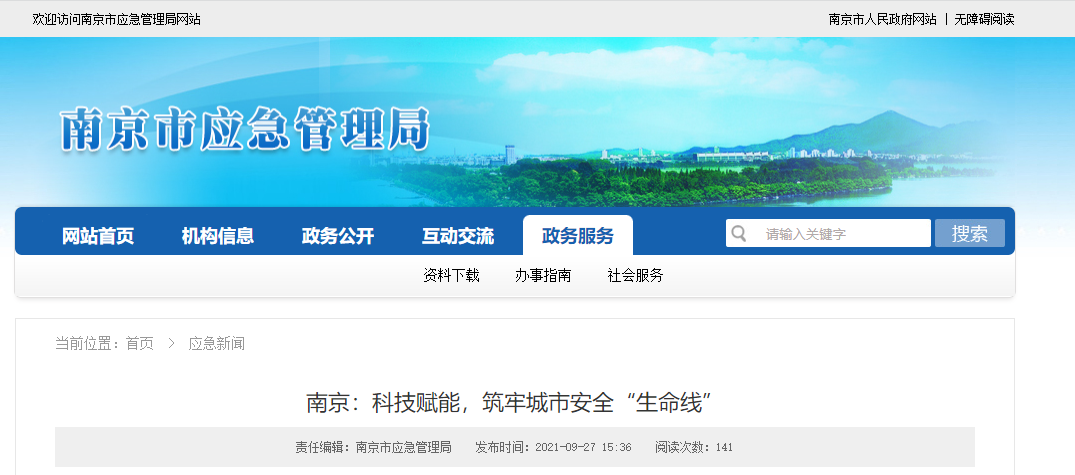Open the 办事指南 submenu item
Viewport: 1075px width, 475px height.
[x=543, y=276]
